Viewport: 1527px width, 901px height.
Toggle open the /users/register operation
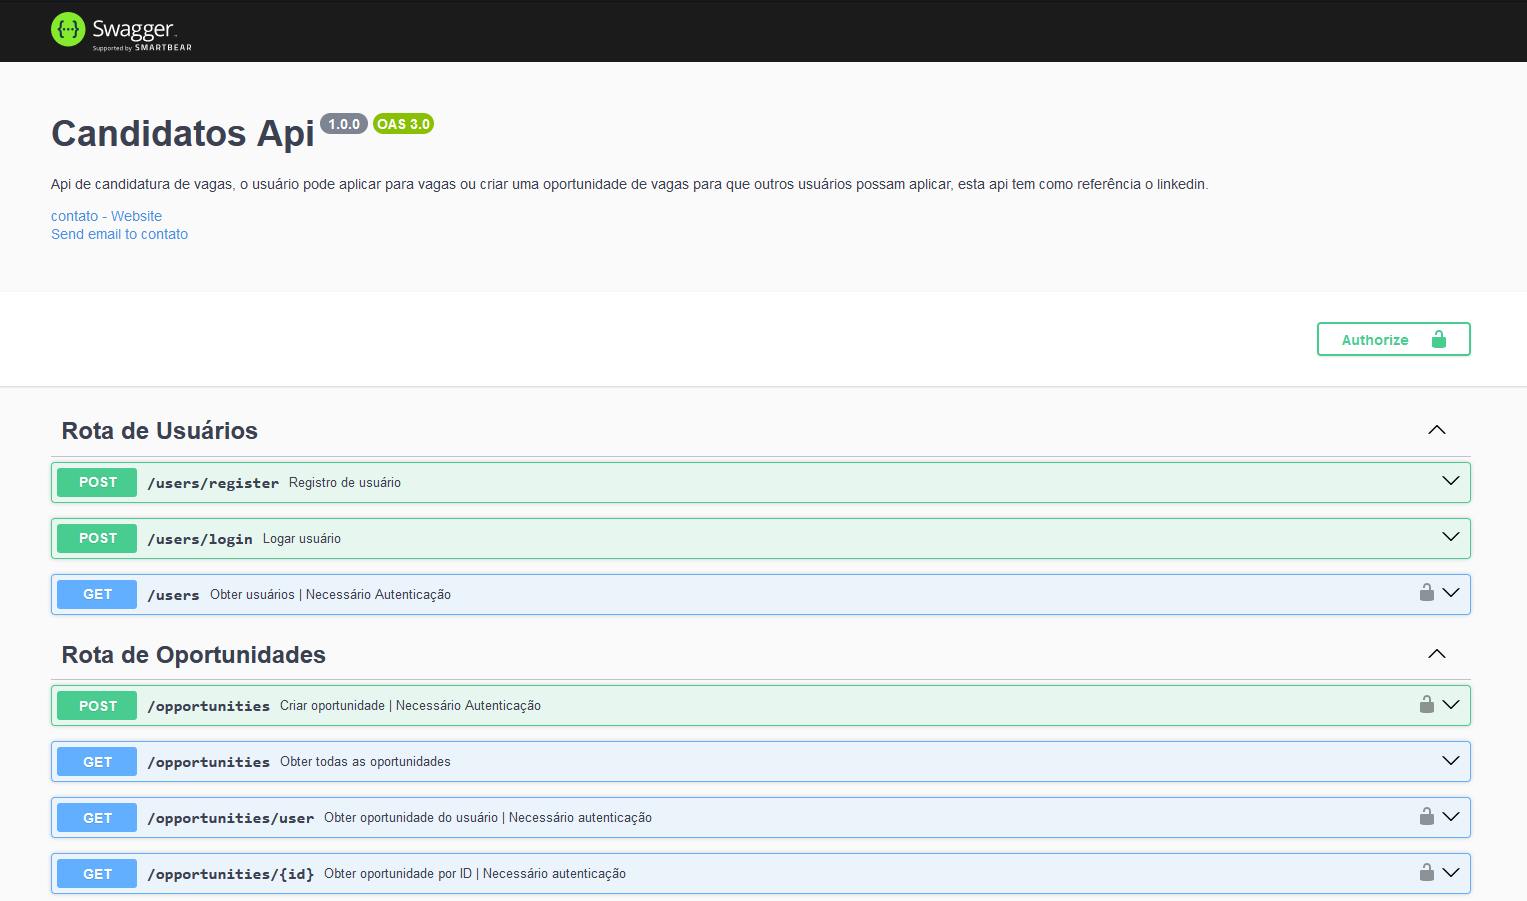(x=1449, y=481)
